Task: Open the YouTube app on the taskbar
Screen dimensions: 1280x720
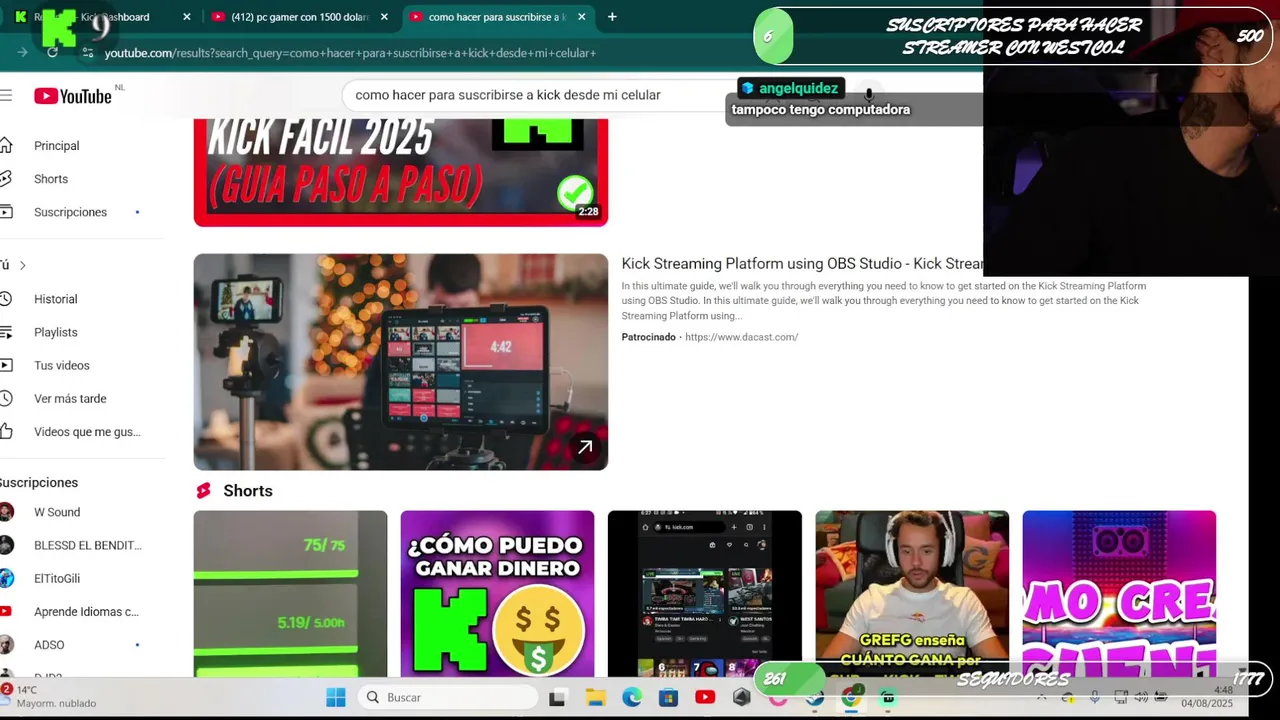Action: coord(705,697)
